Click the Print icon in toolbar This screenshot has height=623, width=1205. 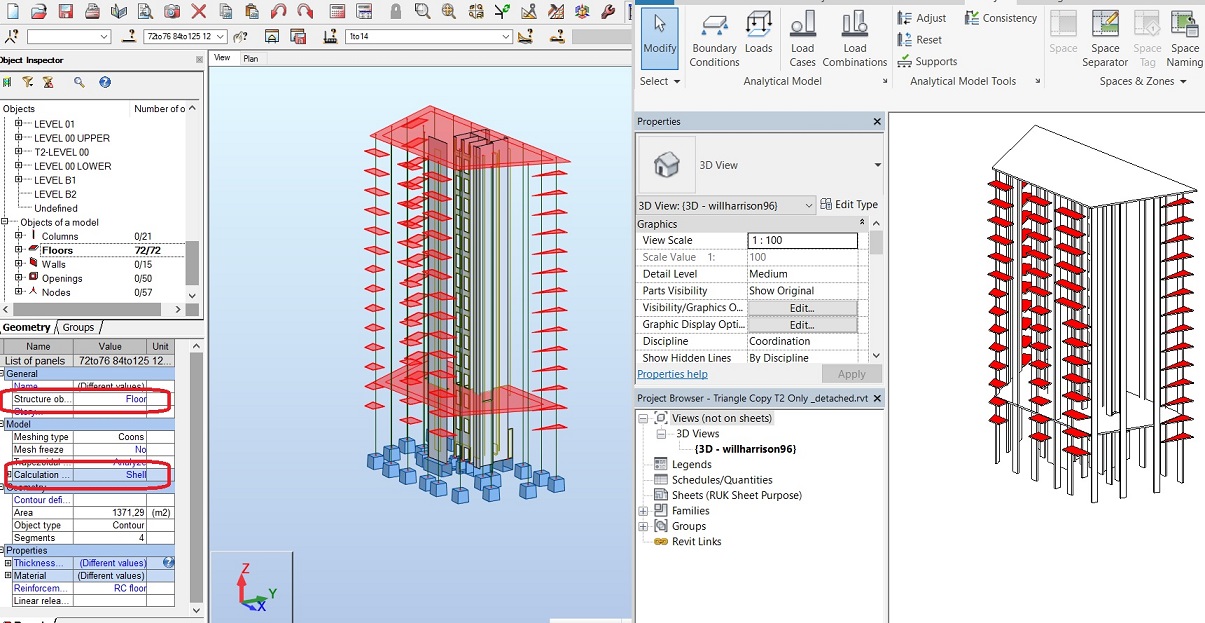pos(92,12)
